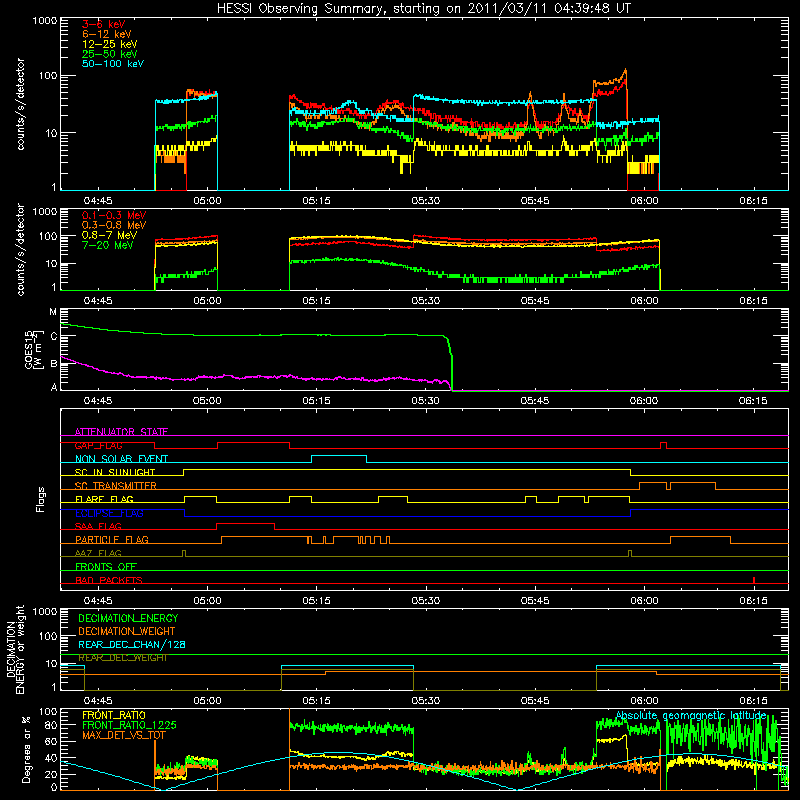Select the FLARE_FLAG label
Screen dimensions: 800x800
[x=104, y=499]
